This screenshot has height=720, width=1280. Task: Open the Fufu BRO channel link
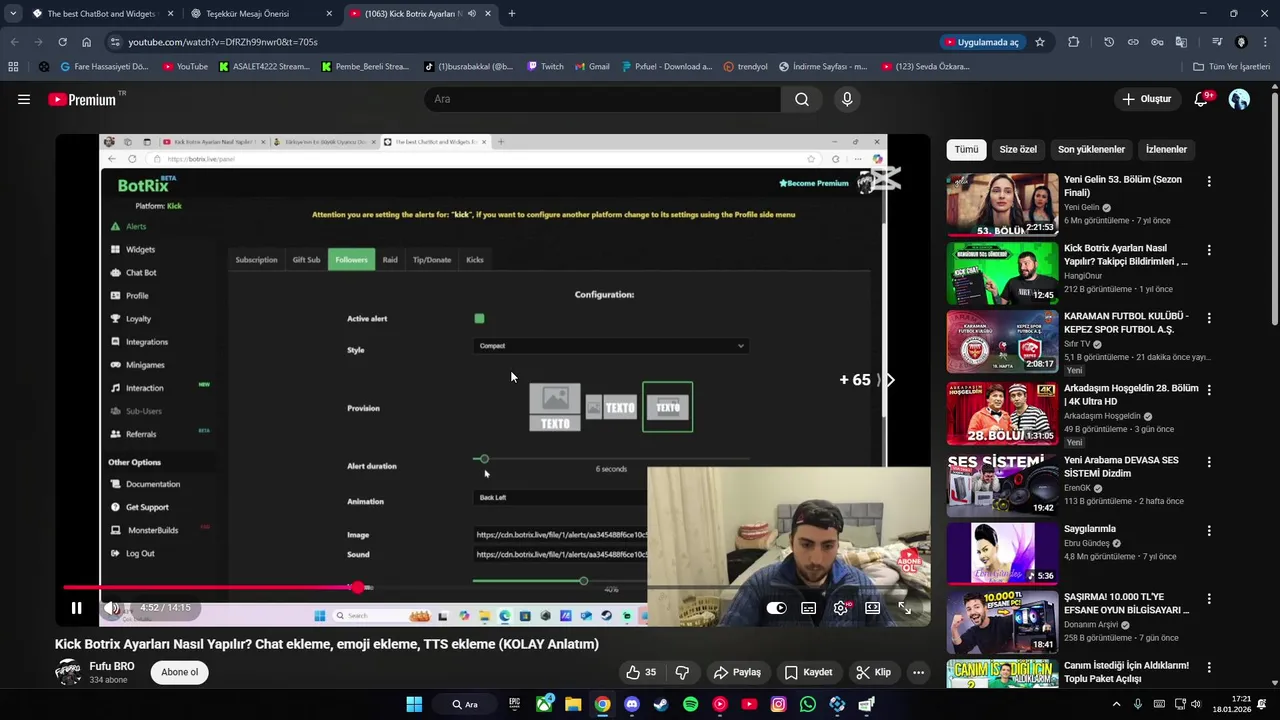tap(112, 666)
